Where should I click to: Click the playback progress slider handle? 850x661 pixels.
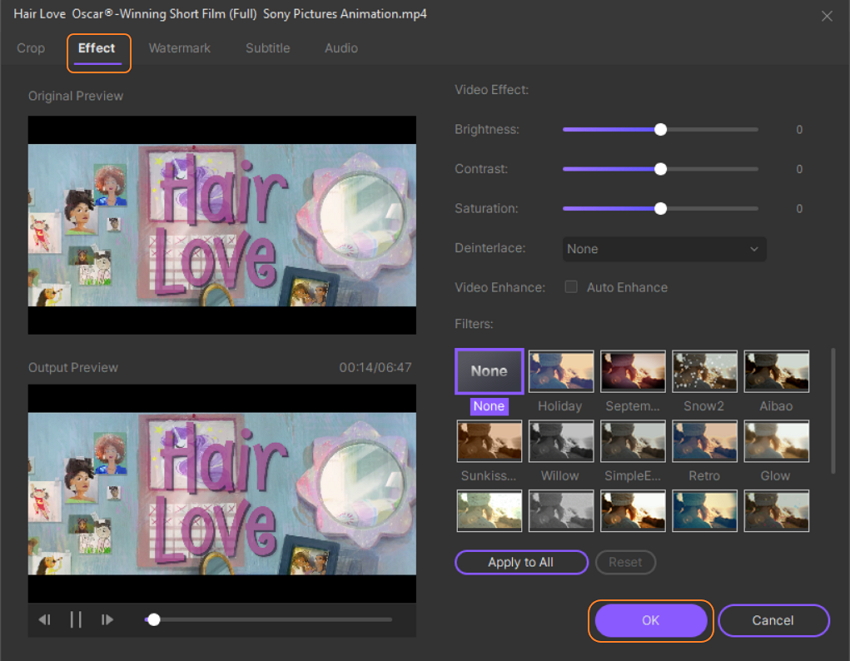154,619
